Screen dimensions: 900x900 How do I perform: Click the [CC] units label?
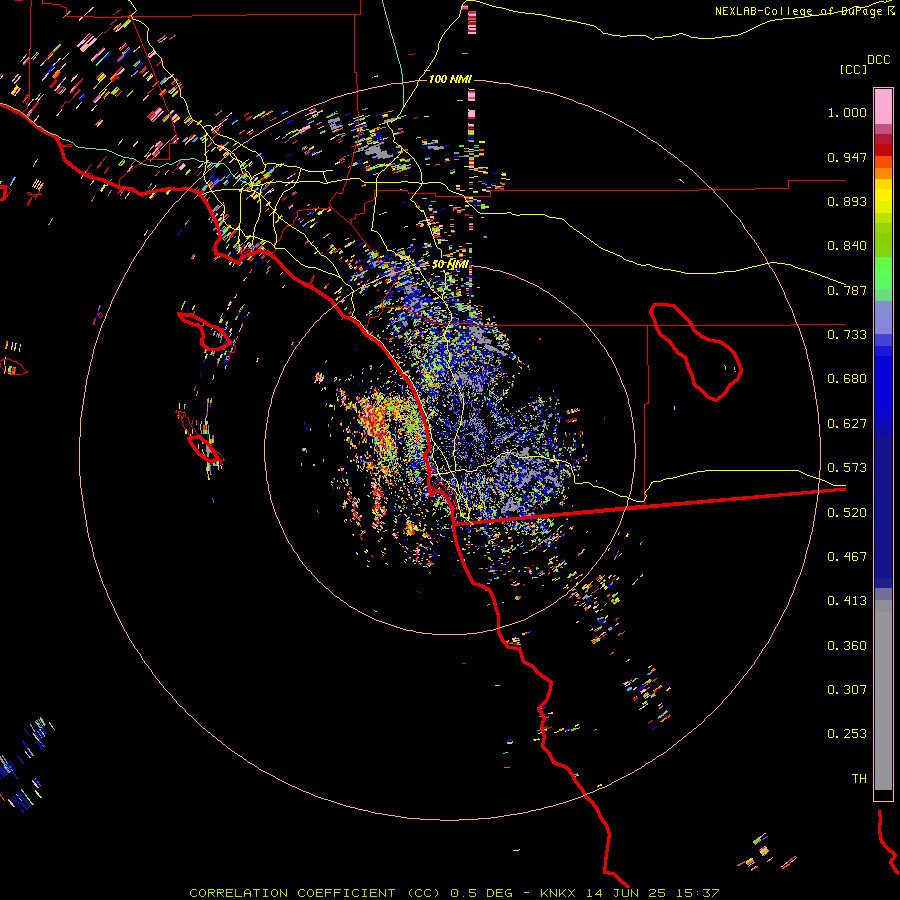tap(853, 69)
